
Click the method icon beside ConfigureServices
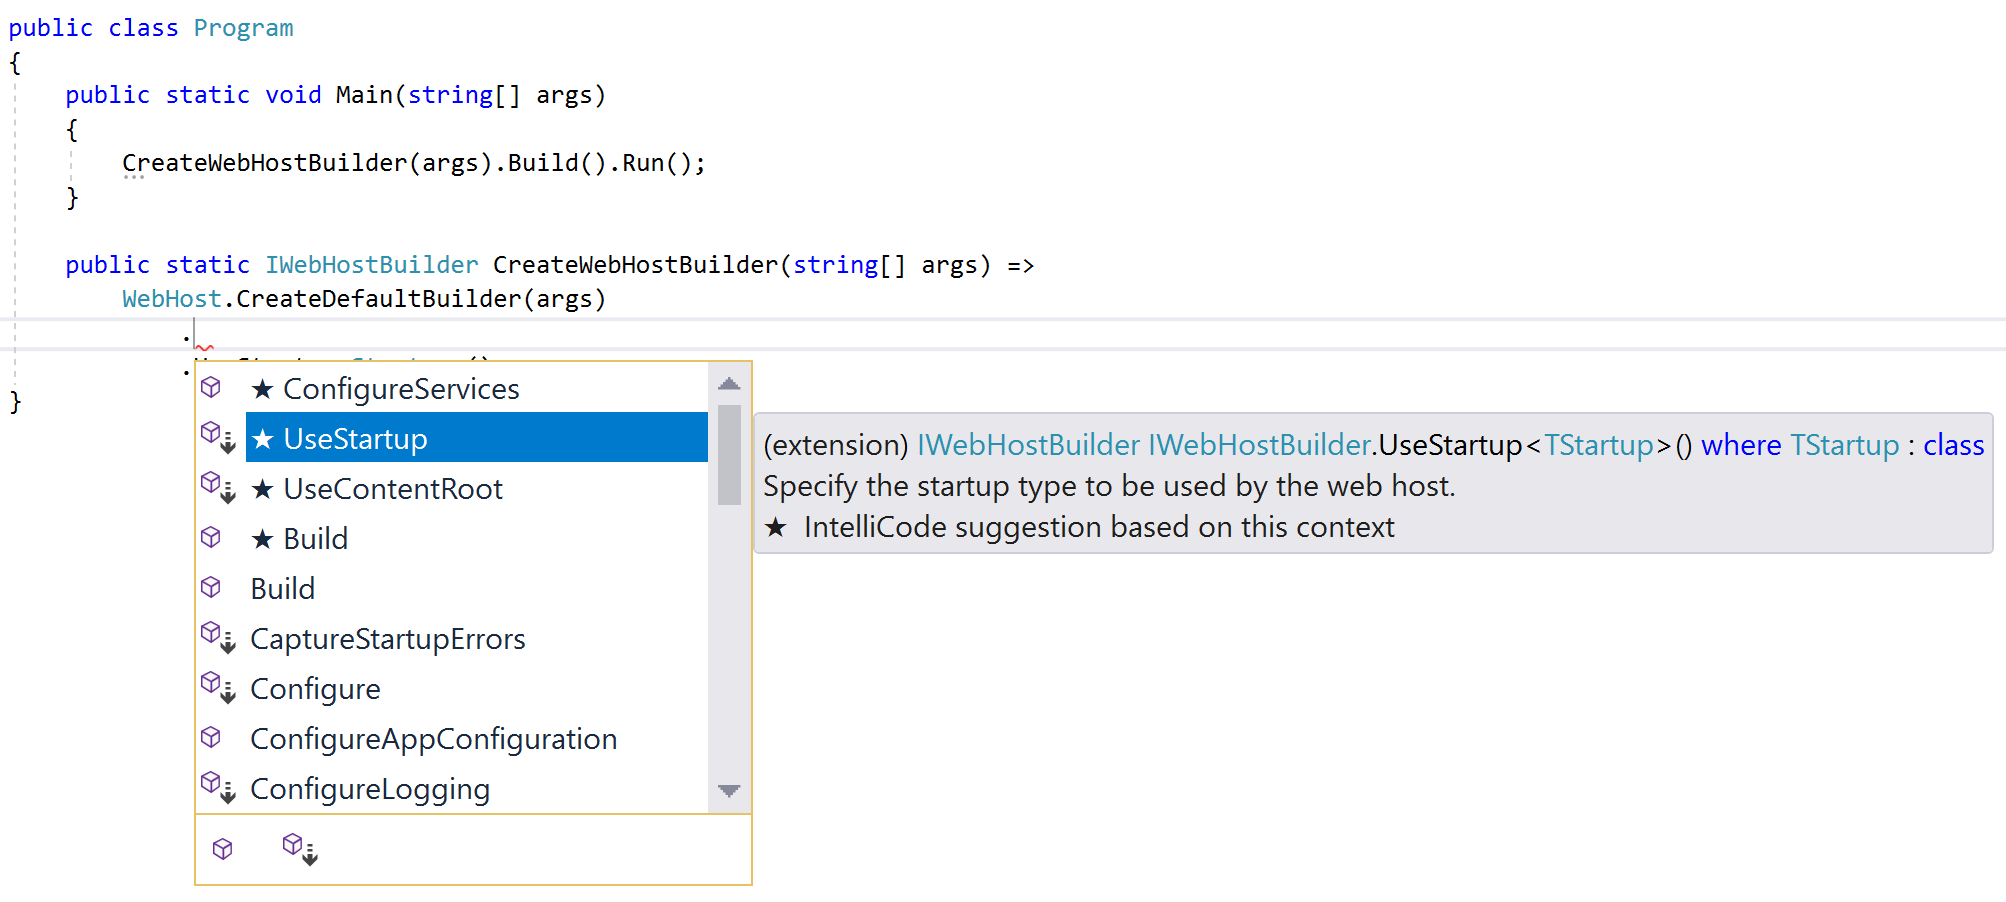(211, 387)
